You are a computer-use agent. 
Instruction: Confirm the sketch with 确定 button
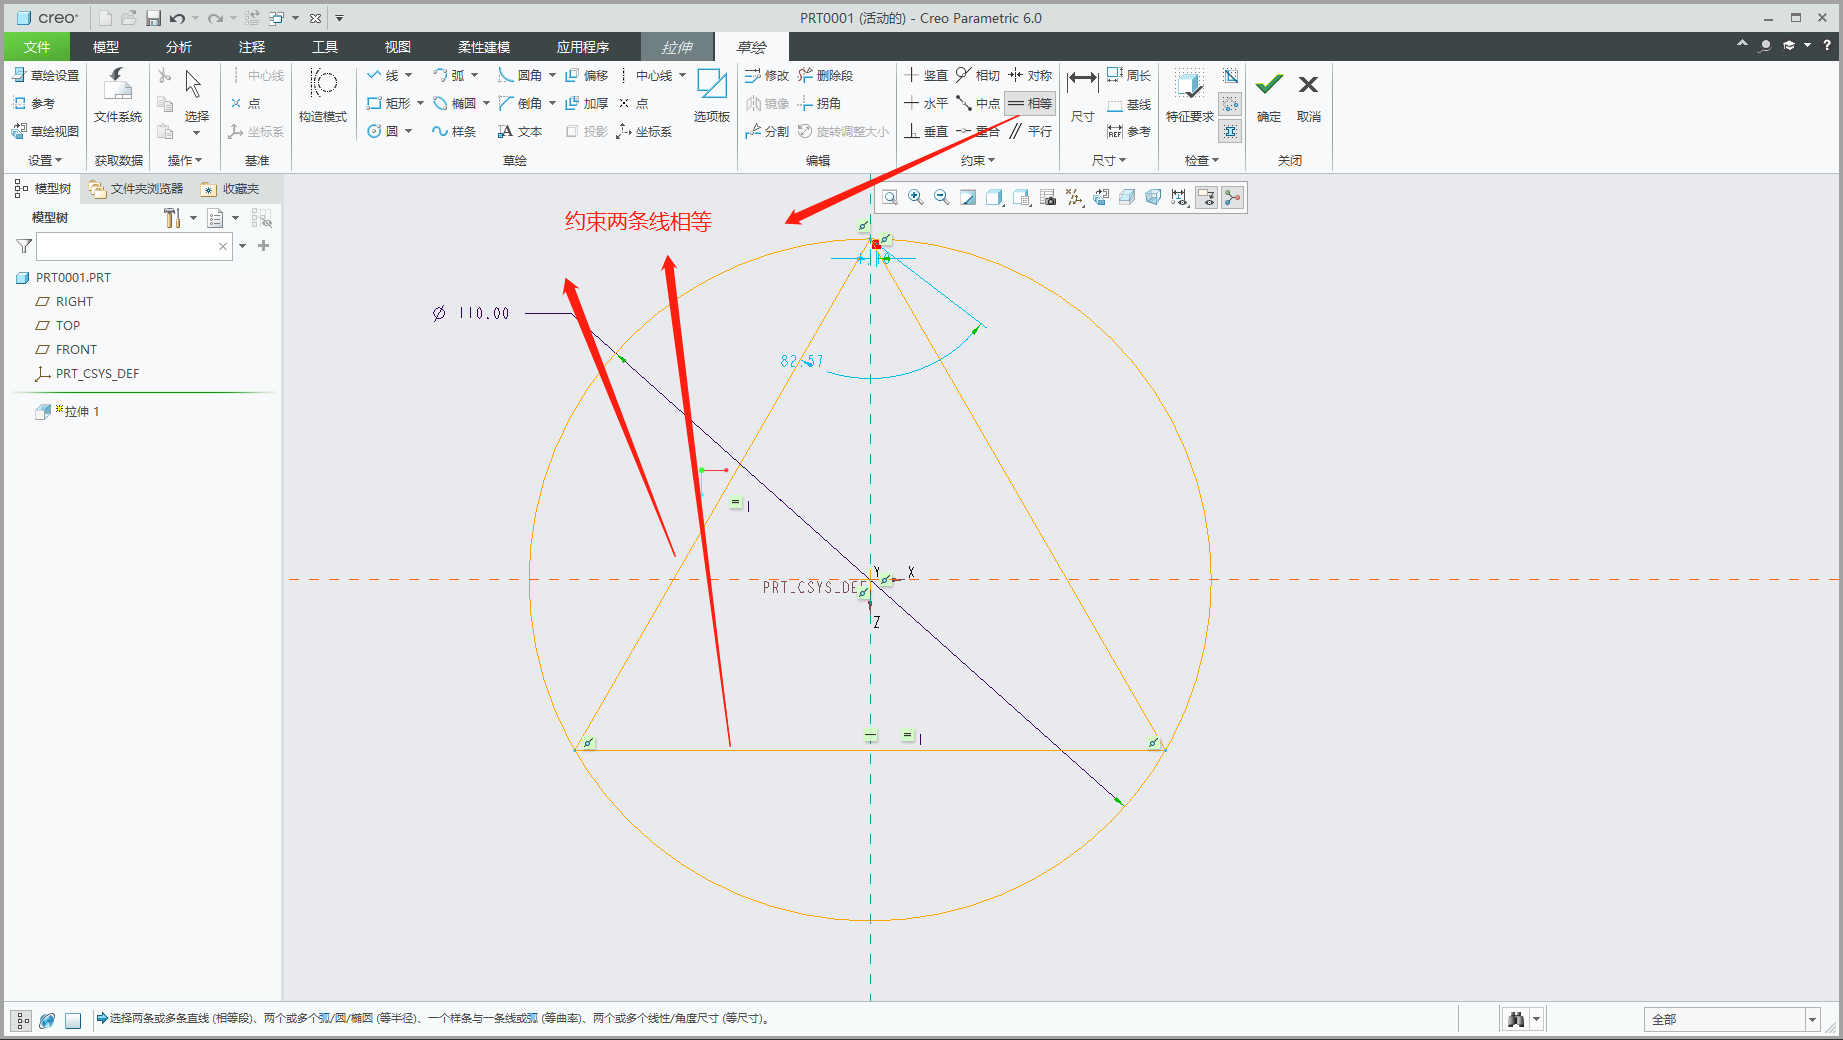coord(1269,95)
